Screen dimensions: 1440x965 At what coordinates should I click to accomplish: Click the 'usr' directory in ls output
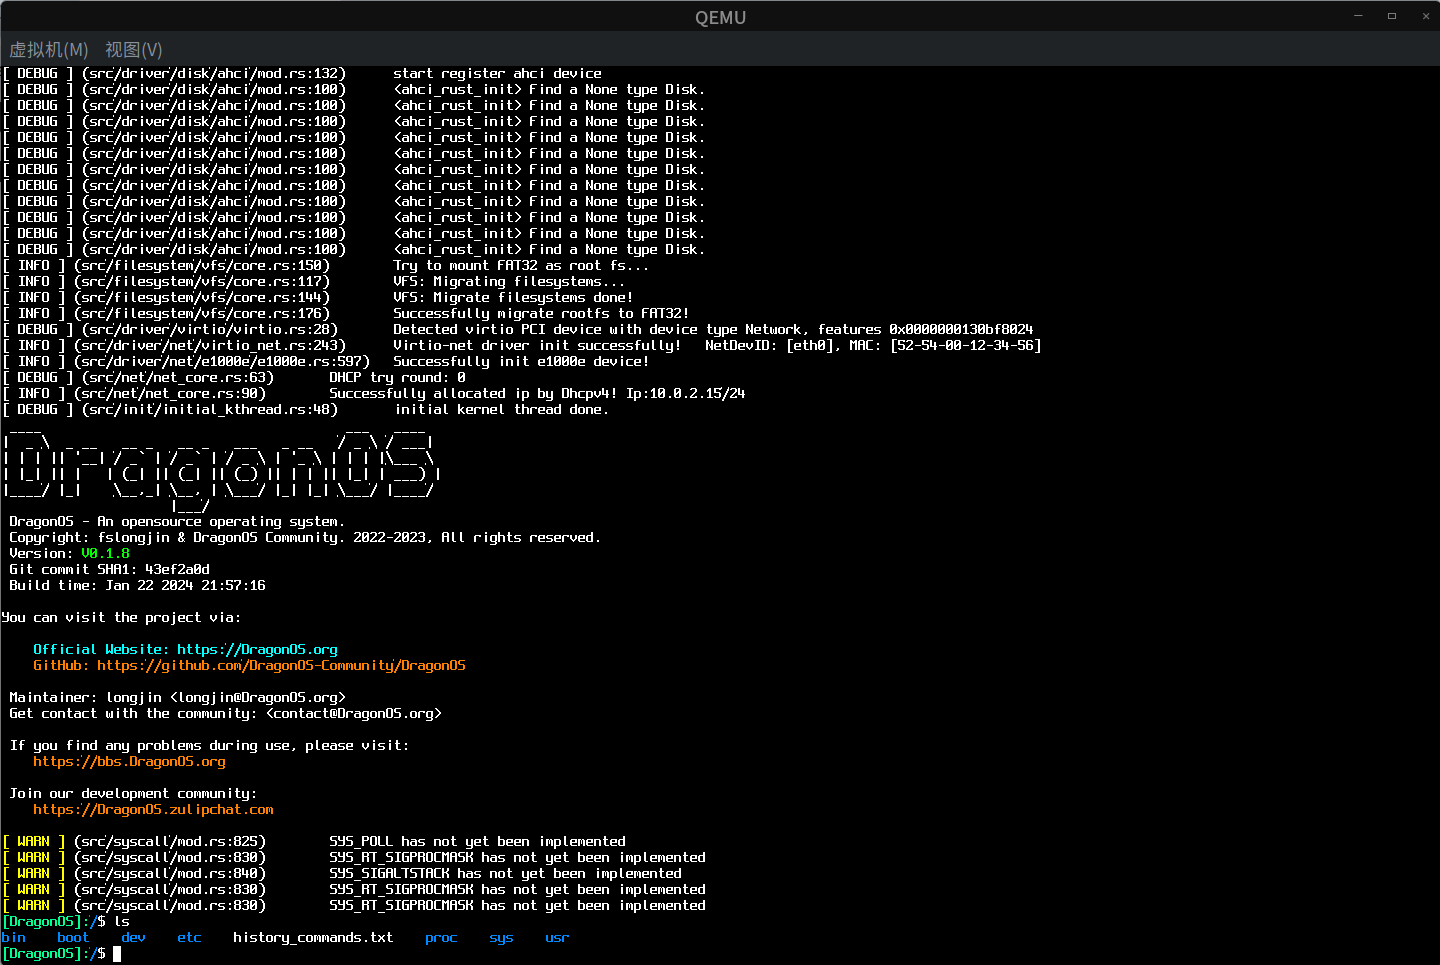(x=557, y=938)
